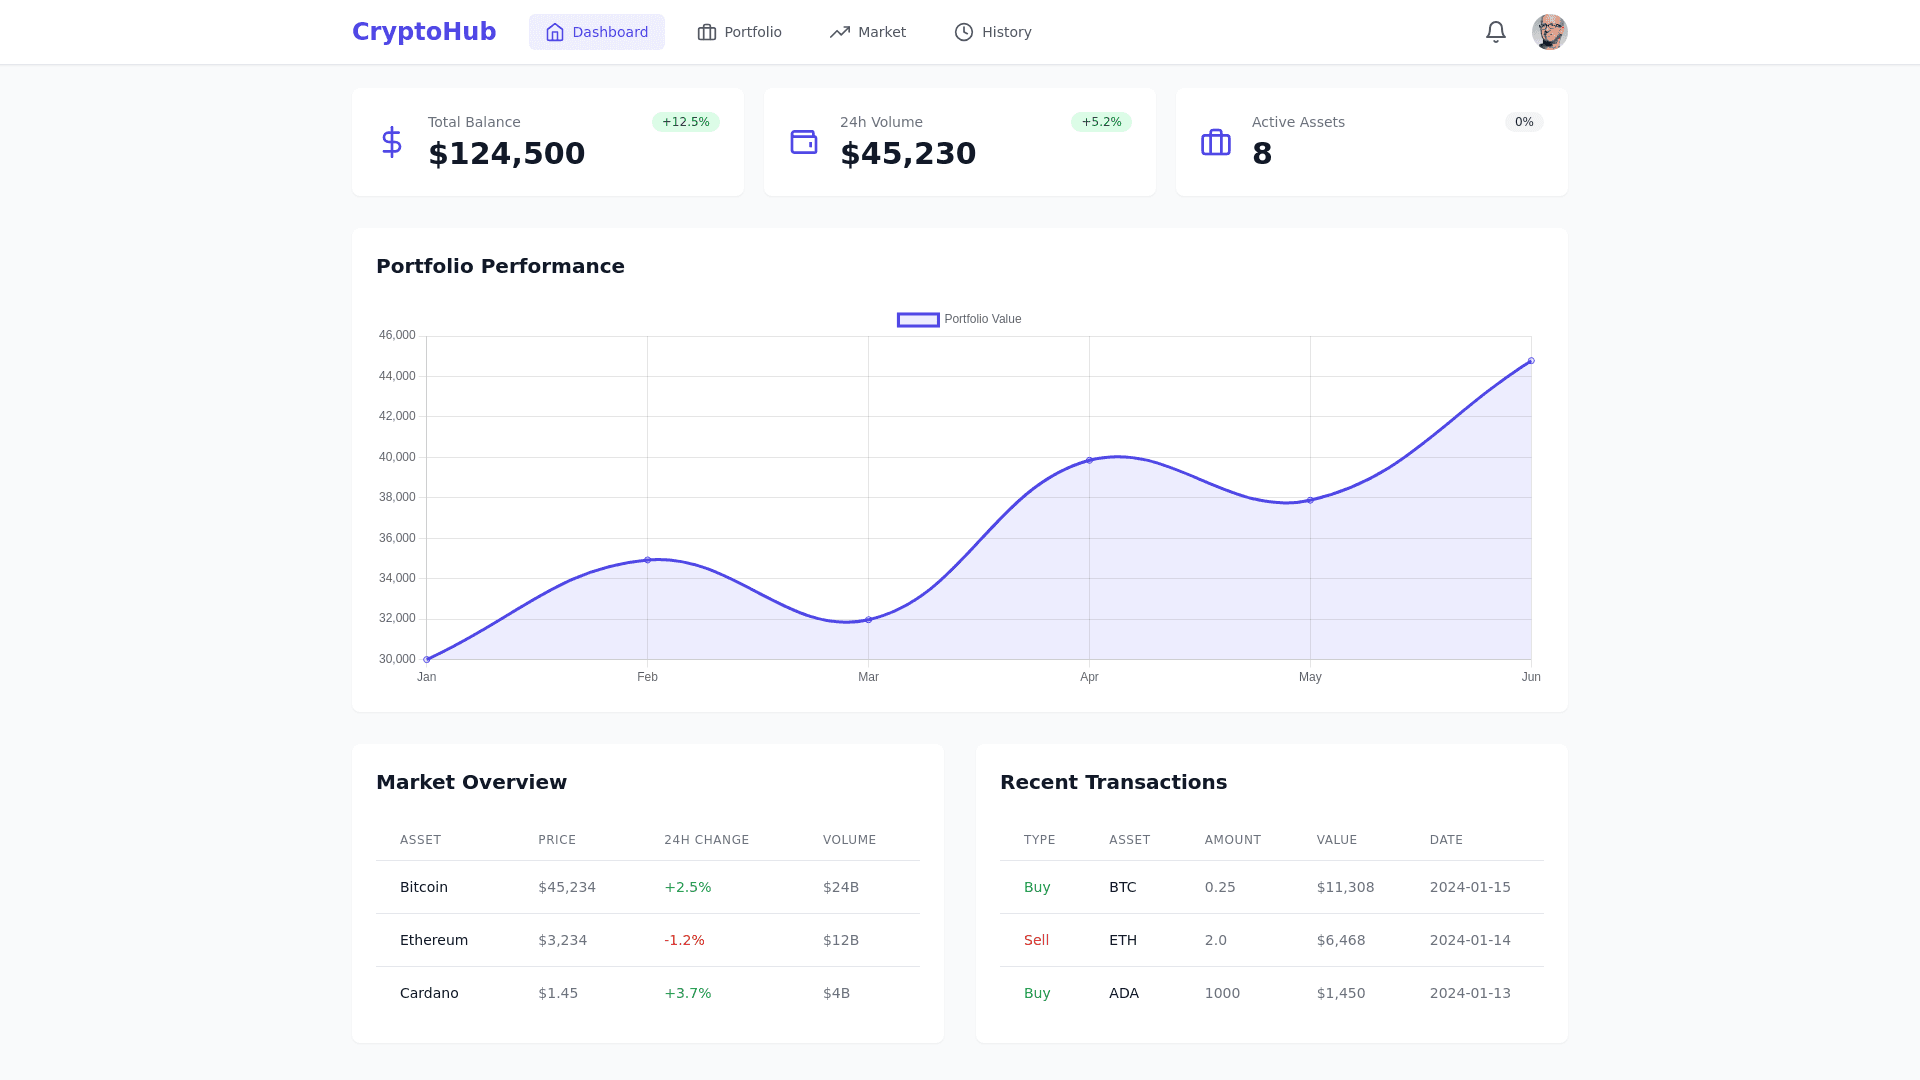Click the 24H CHANGE column header
Screen dimensions: 1920x1080
coord(706,840)
